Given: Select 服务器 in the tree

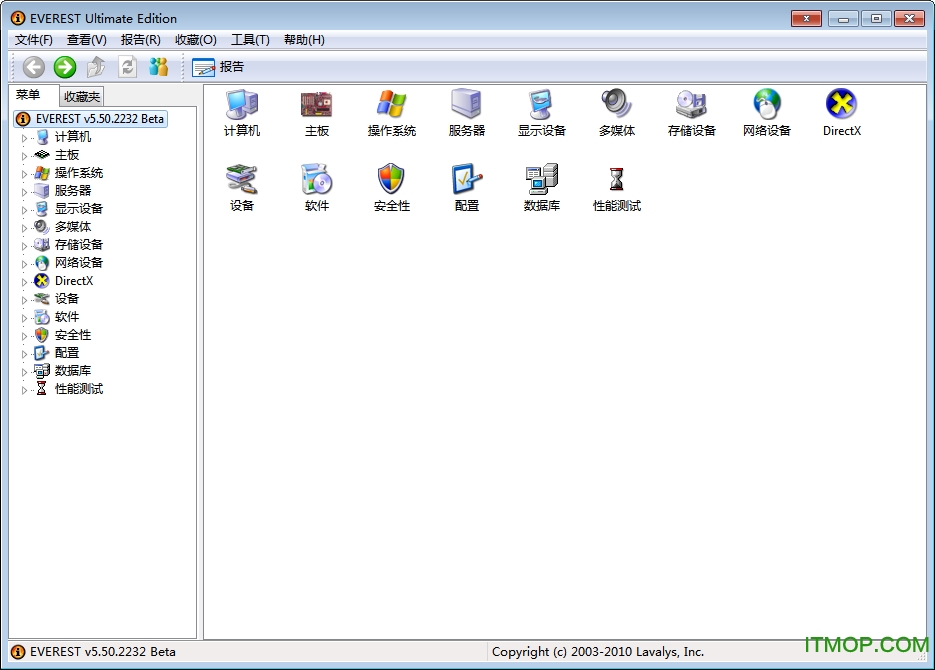Looking at the screenshot, I should click(73, 191).
